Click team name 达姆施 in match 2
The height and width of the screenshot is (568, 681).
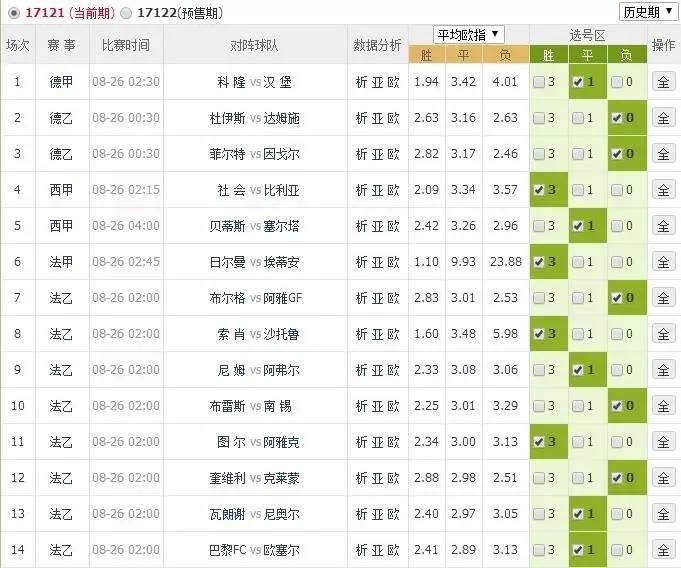[281, 118]
